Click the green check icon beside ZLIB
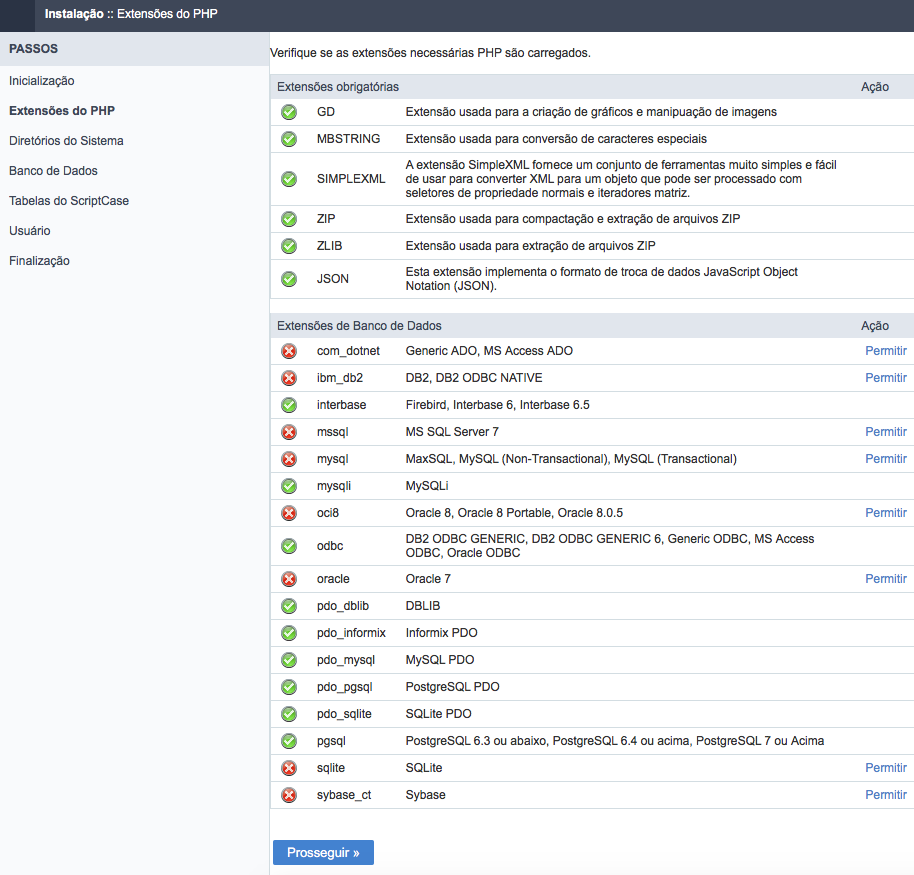914x875 pixels. coord(289,246)
